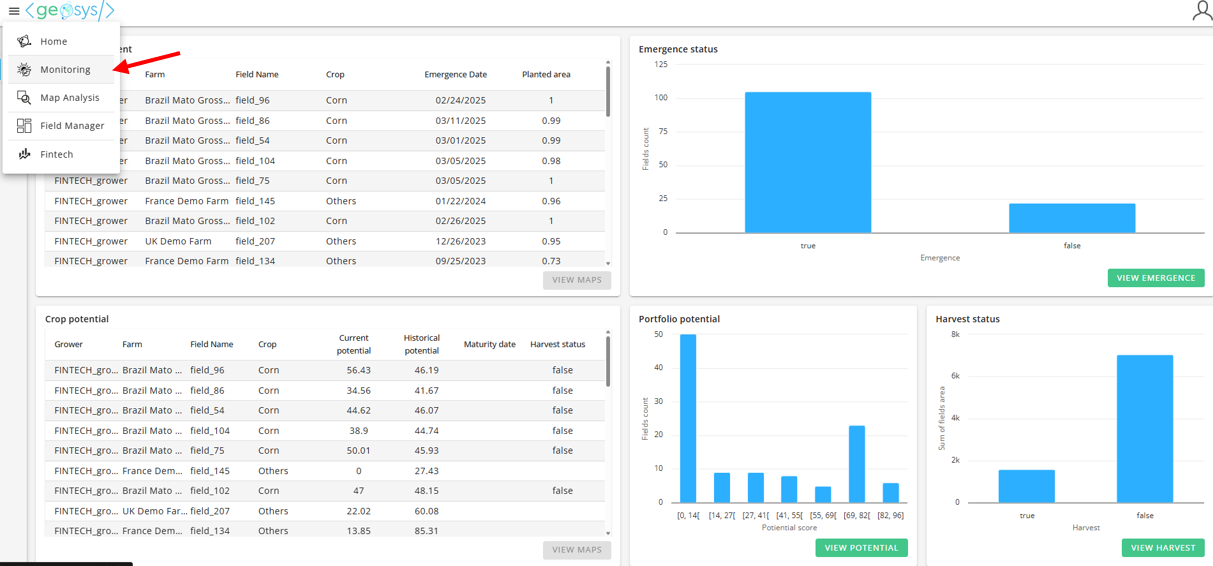The width and height of the screenshot is (1213, 566).
Task: Click the Monitoring bug icon
Action: coord(24,69)
